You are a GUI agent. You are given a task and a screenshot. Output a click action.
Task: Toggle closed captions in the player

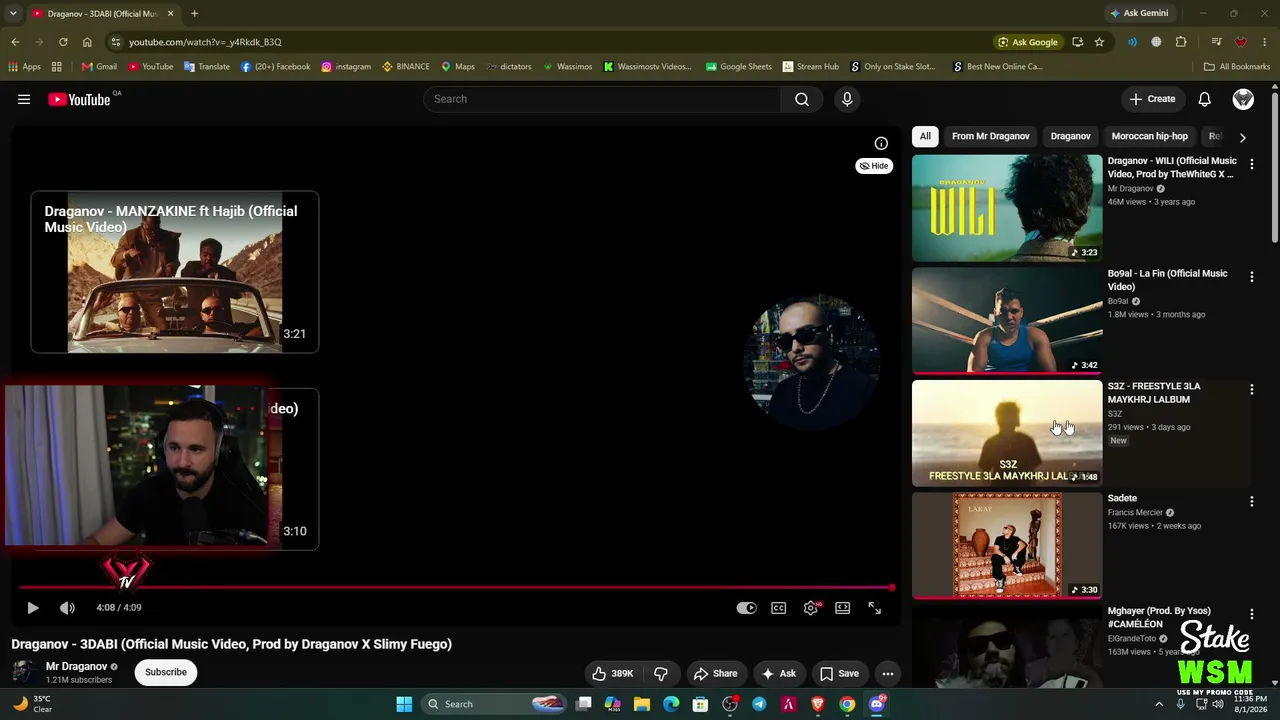[779, 608]
